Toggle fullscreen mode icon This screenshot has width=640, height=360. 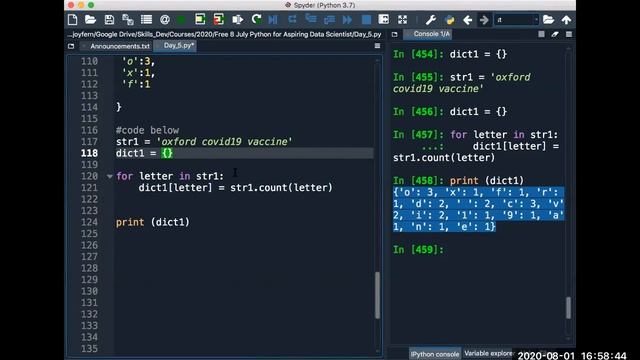402,20
